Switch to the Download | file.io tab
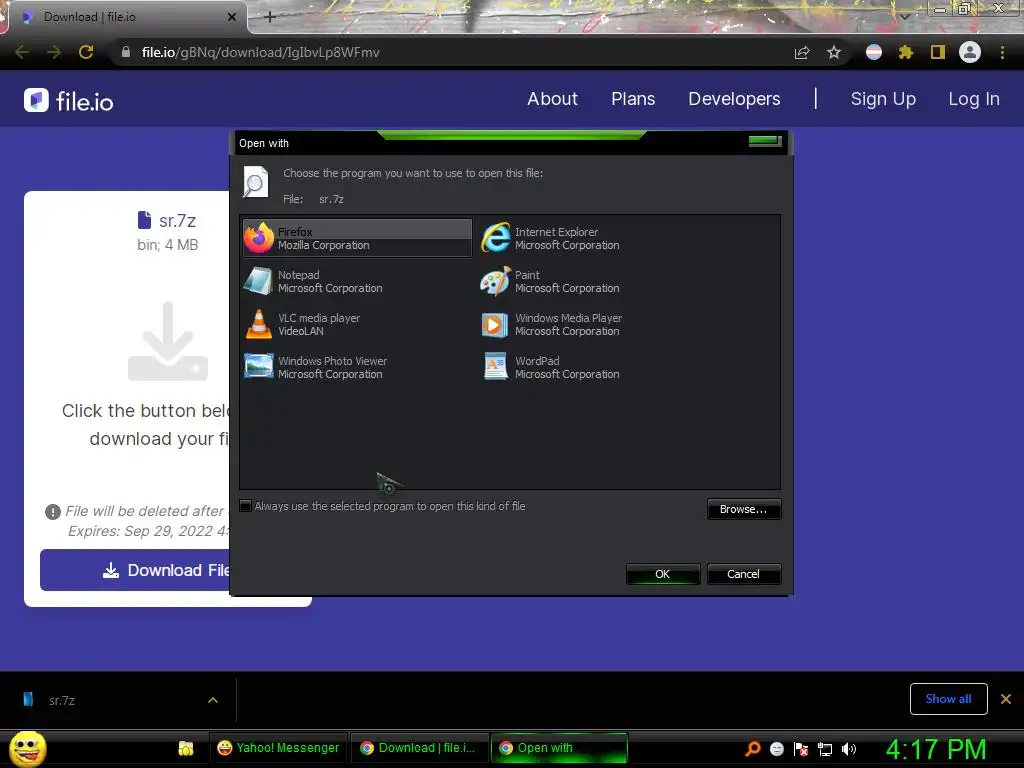Screen dimensions: 1024x768 [124, 17]
